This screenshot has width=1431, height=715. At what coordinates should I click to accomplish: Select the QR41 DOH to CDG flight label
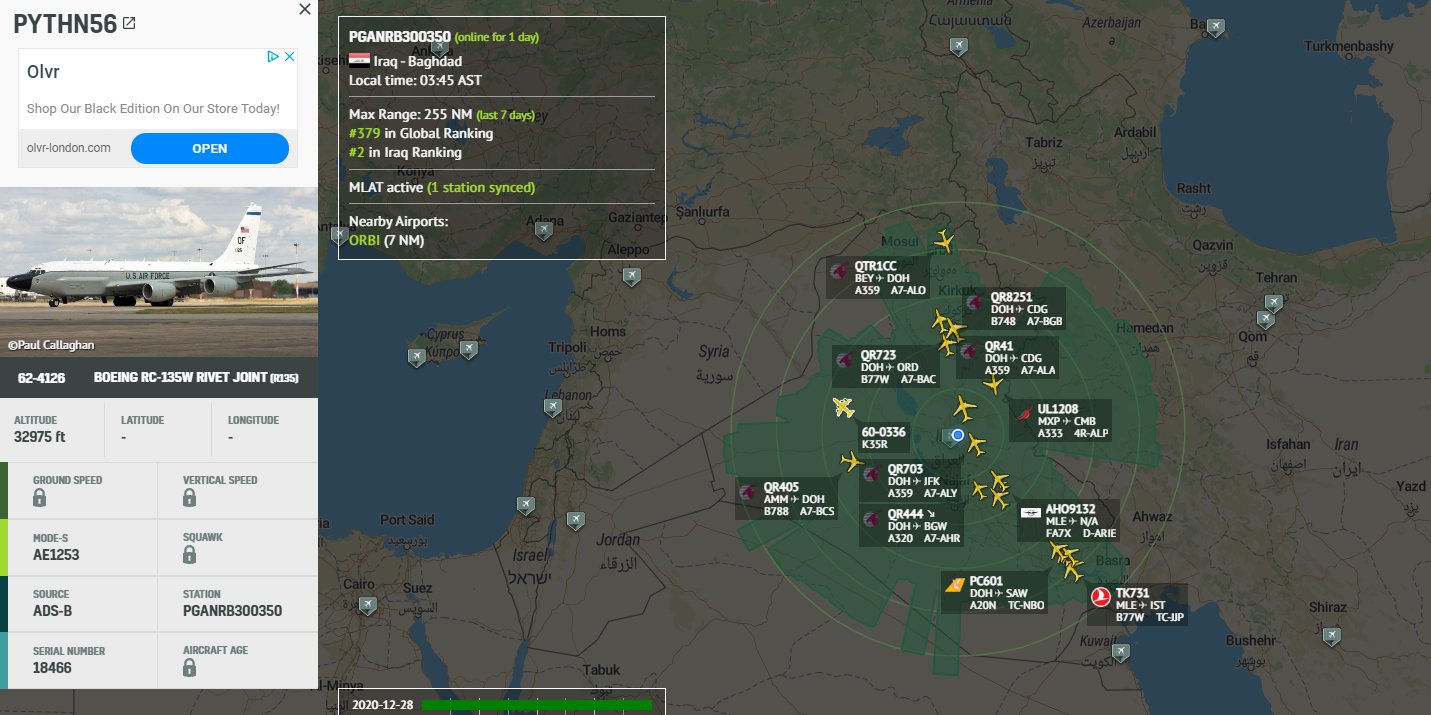pos(1009,358)
